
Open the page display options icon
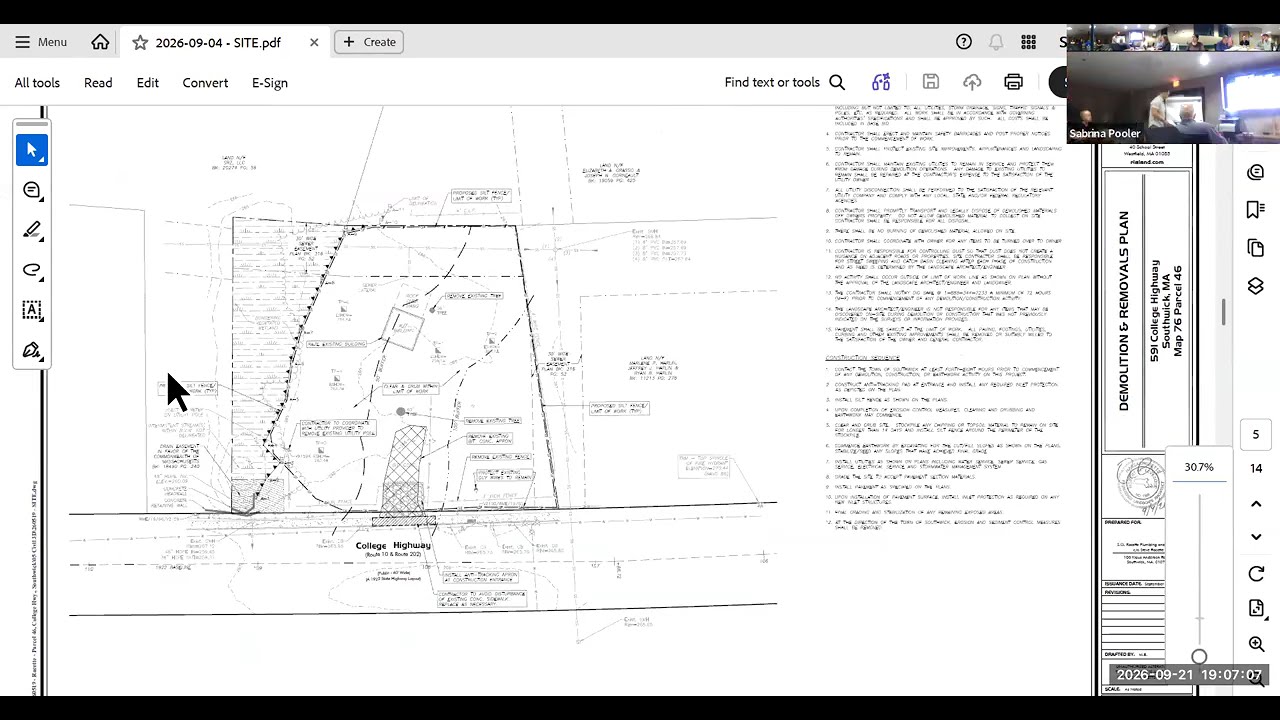click(x=1256, y=609)
